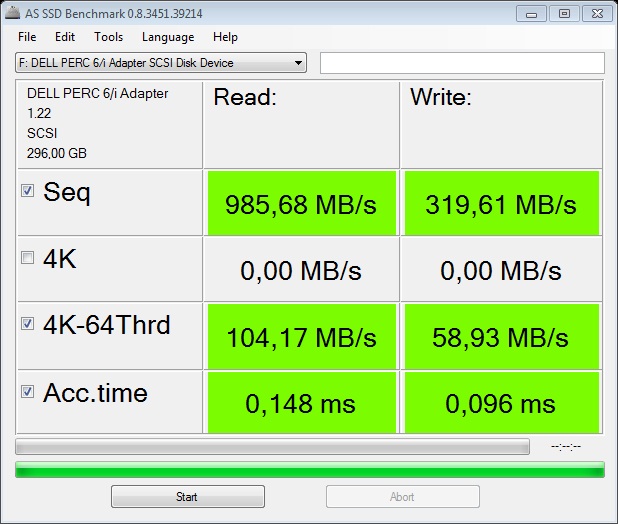Click the Seq write result 319,61 MB/s
The image size is (618, 524).
pyautogui.click(x=501, y=203)
